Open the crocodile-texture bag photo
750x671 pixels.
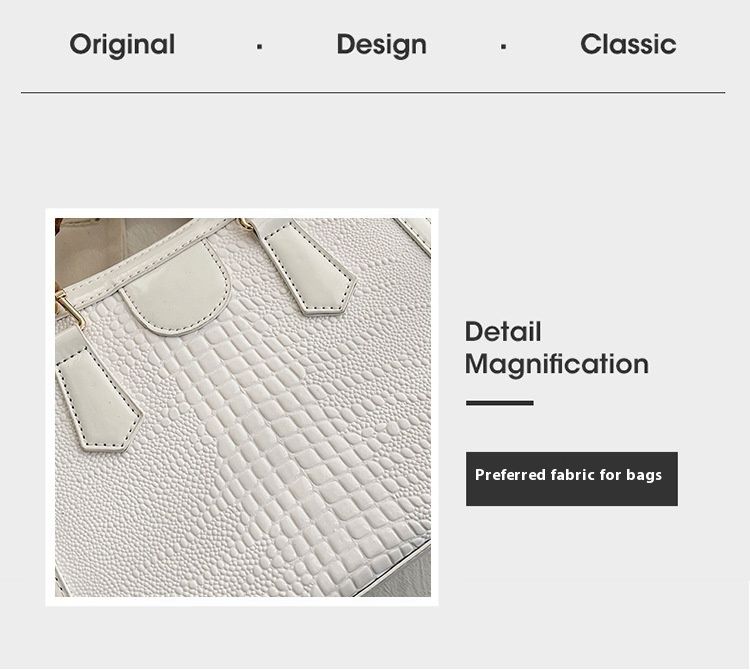click(x=243, y=407)
